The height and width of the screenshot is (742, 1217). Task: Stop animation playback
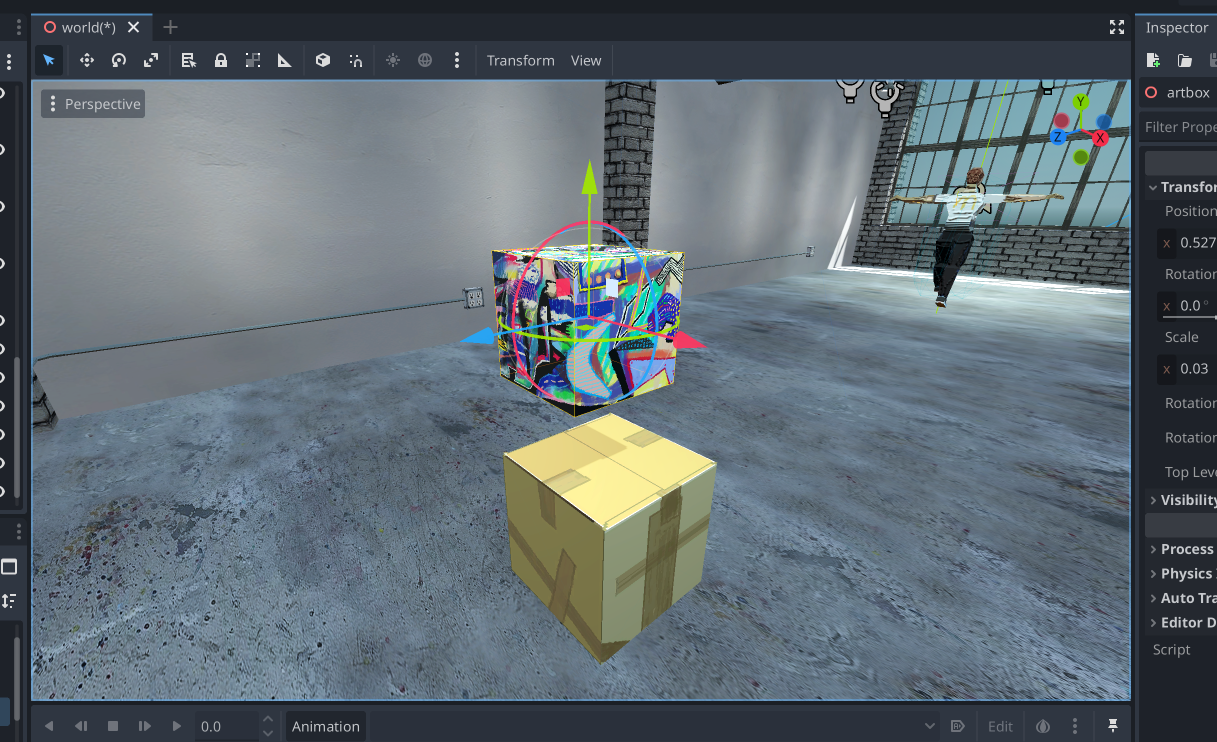(x=113, y=726)
